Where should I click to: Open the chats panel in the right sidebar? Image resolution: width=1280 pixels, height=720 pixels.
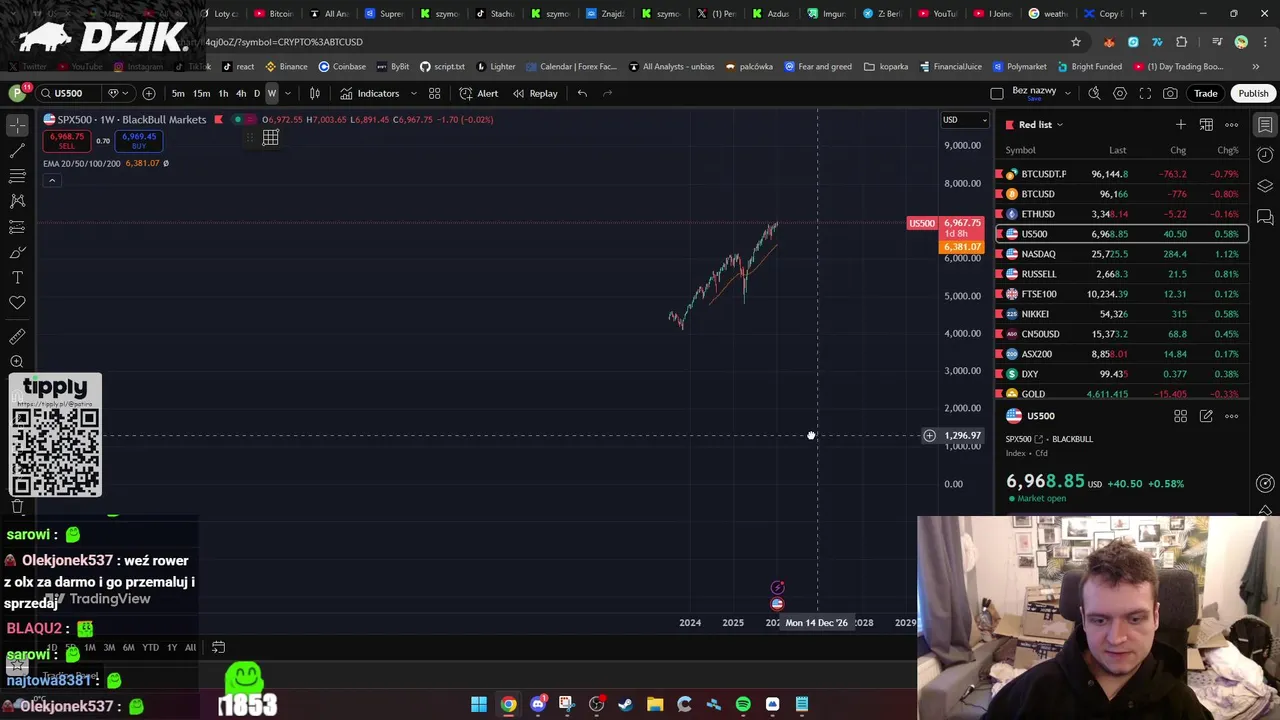(x=1265, y=216)
